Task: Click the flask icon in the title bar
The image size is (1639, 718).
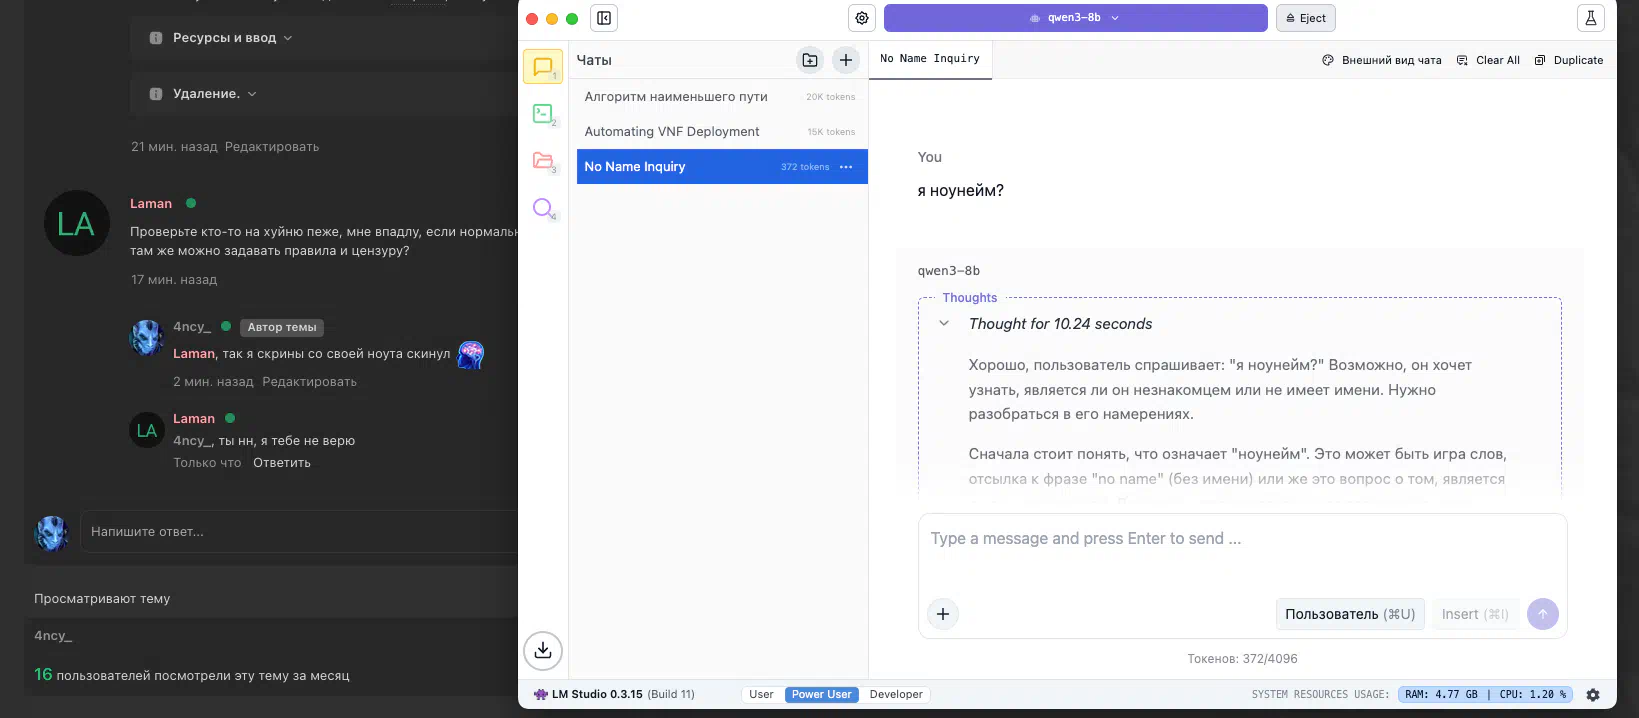Action: click(1590, 18)
